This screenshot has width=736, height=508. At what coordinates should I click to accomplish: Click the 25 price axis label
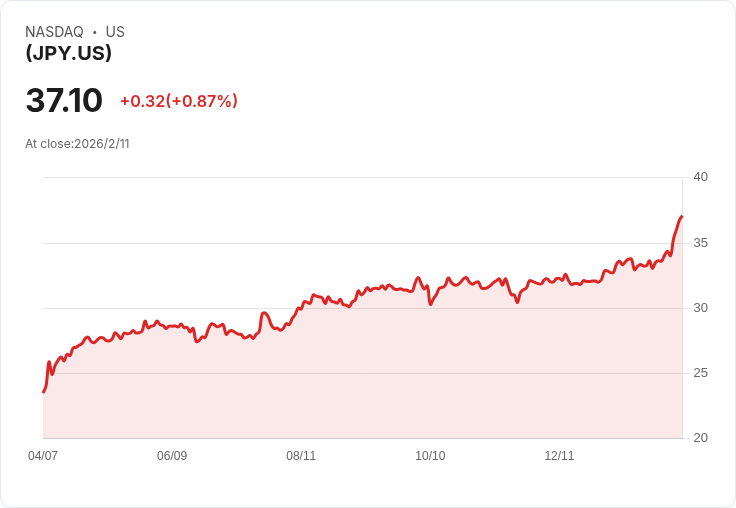[700, 373]
